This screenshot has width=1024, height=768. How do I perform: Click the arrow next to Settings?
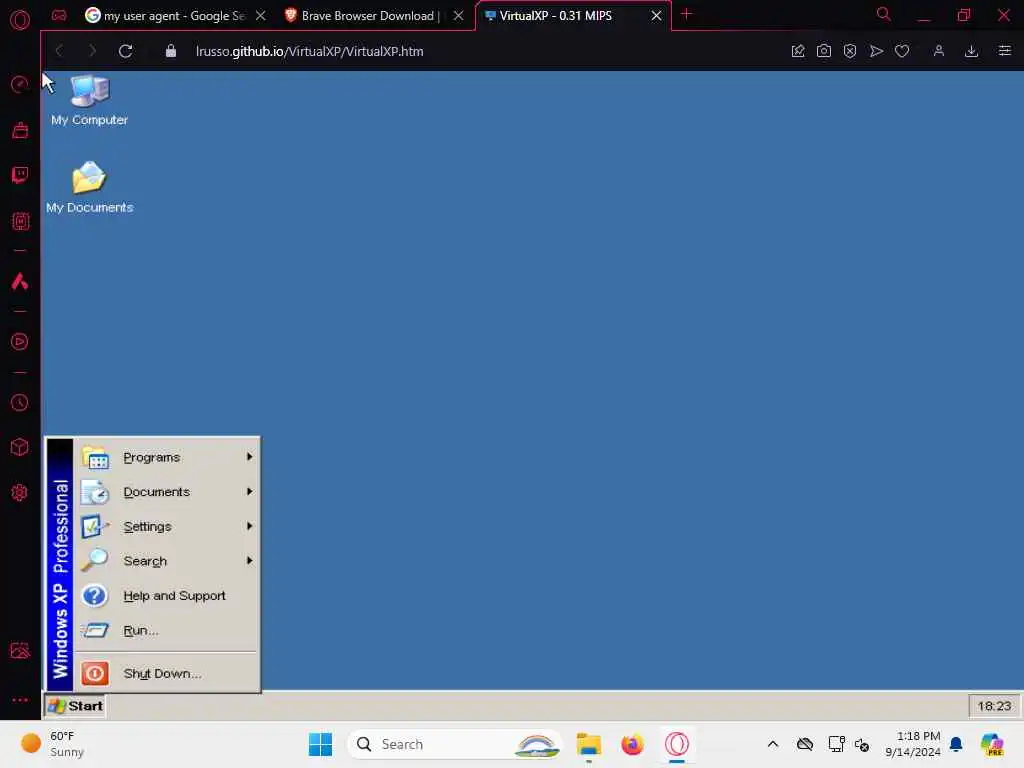coord(249,526)
